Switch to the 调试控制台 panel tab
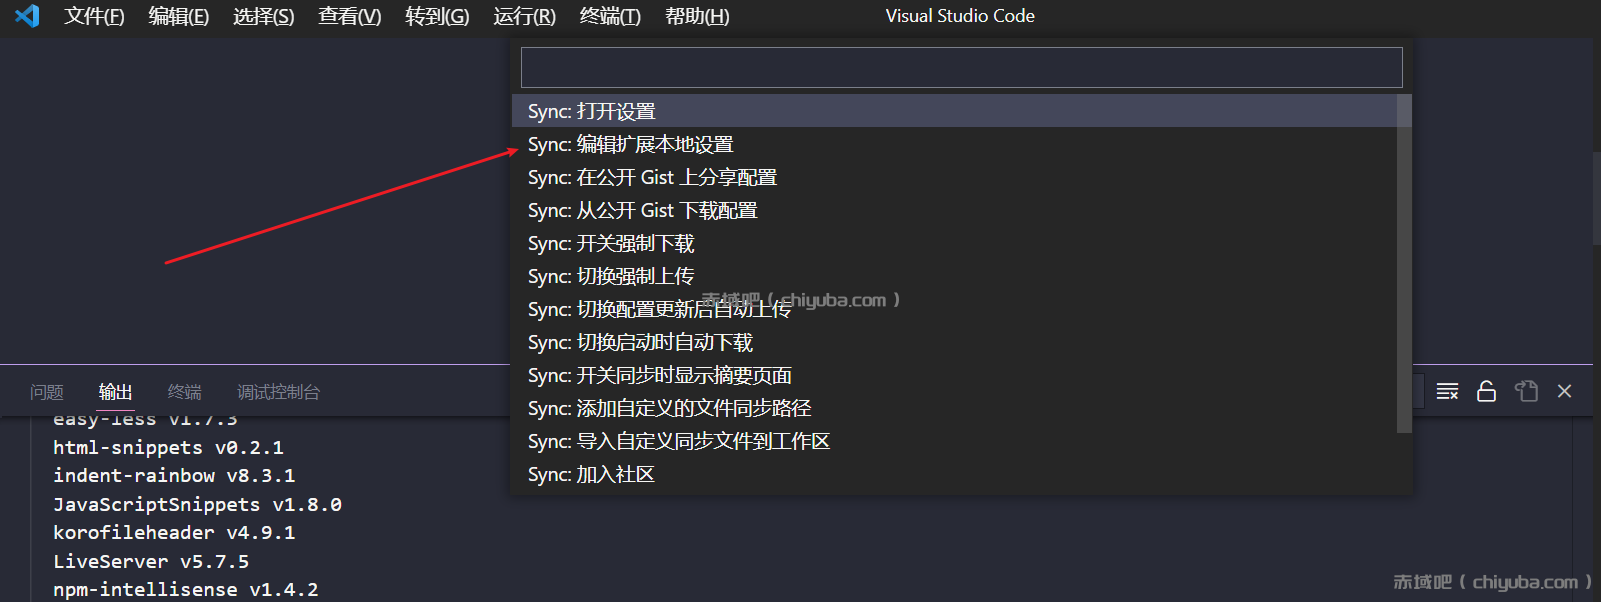The height and width of the screenshot is (602, 1601). point(278,392)
